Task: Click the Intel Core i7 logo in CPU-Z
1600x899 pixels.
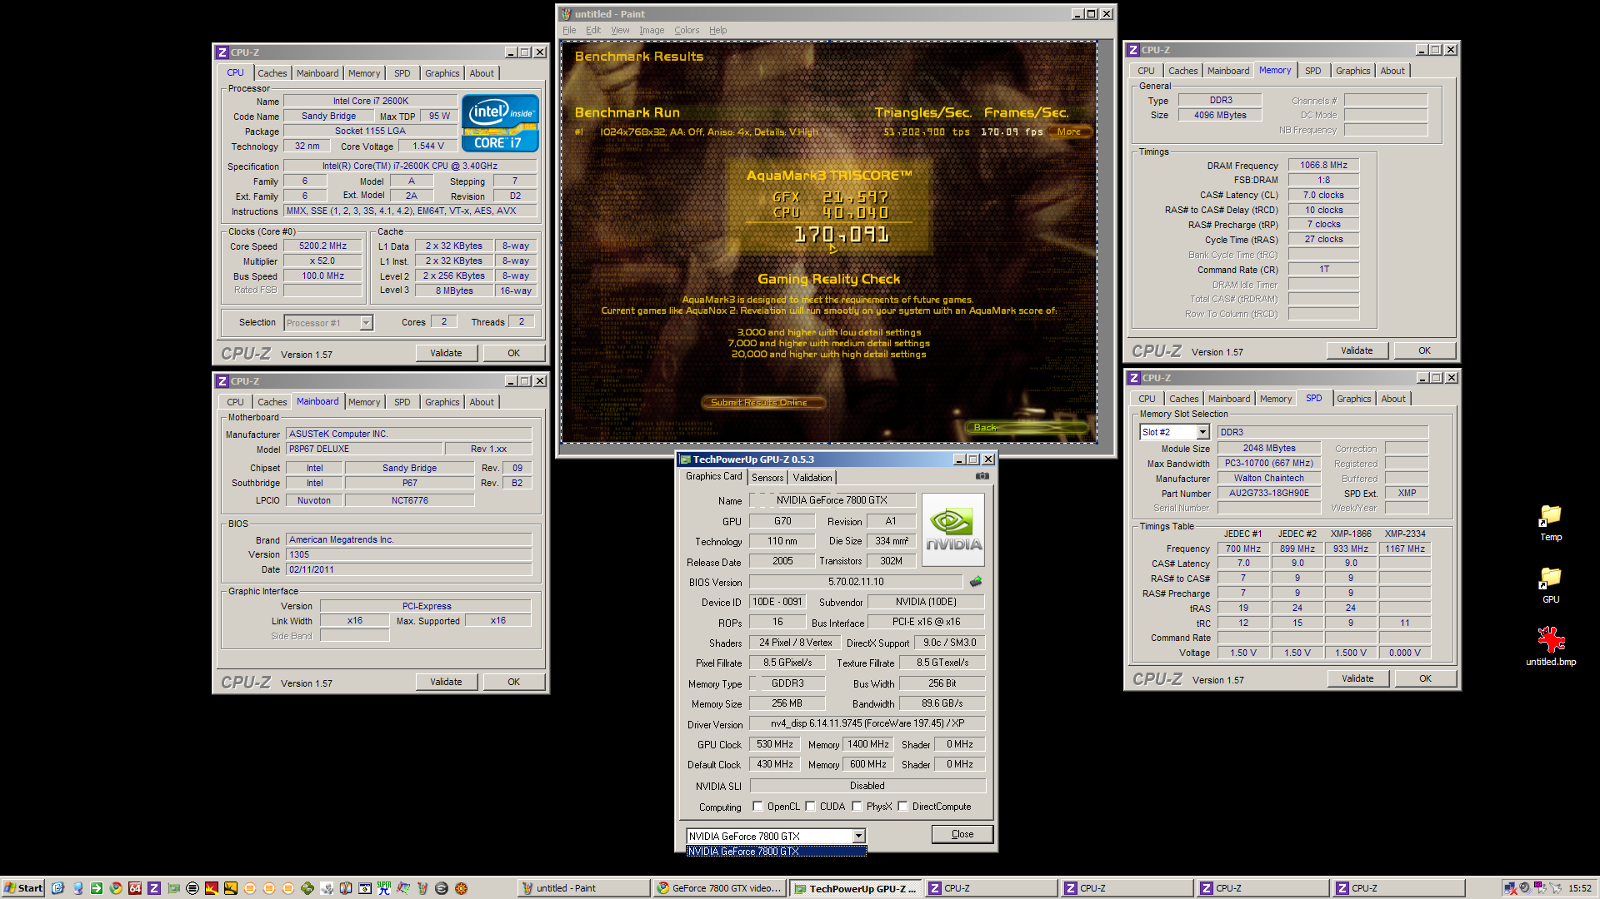Action: click(500, 123)
